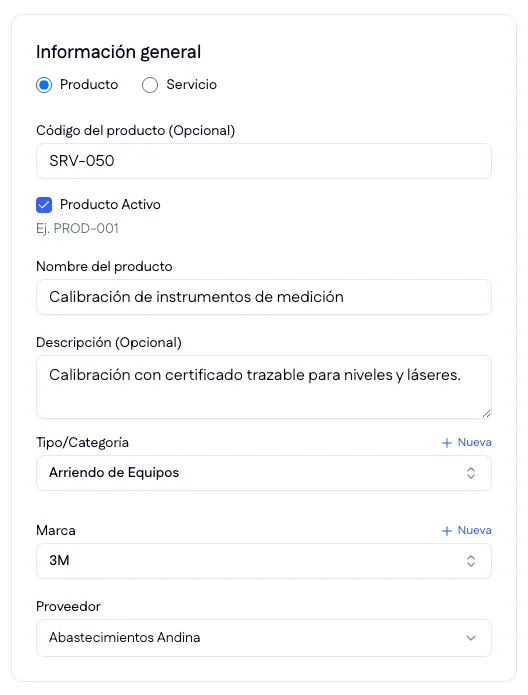Click Nueva link for Marca
The width and height of the screenshot is (528, 695).
tap(474, 531)
